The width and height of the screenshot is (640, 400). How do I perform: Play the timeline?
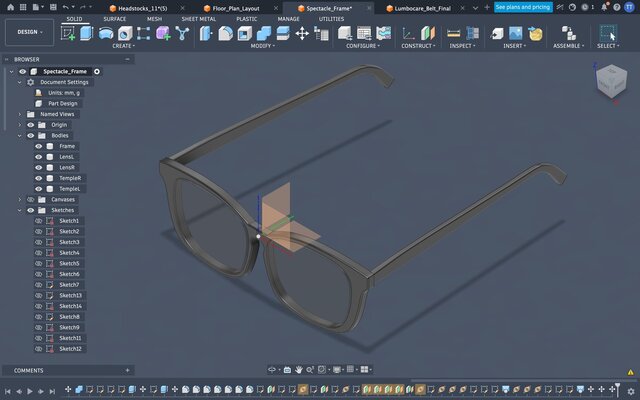click(x=30, y=391)
